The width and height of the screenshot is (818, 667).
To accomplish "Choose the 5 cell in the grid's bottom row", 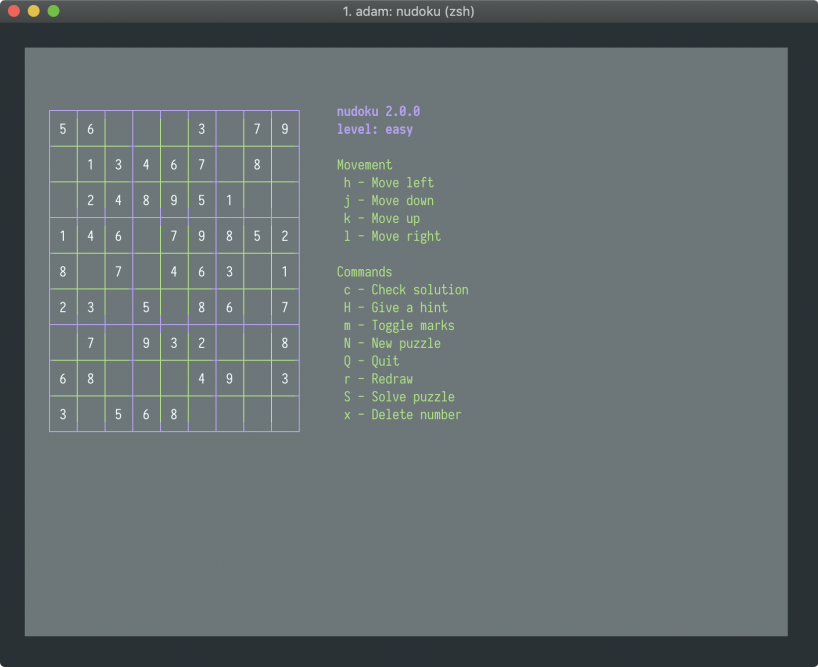I will pos(118,415).
